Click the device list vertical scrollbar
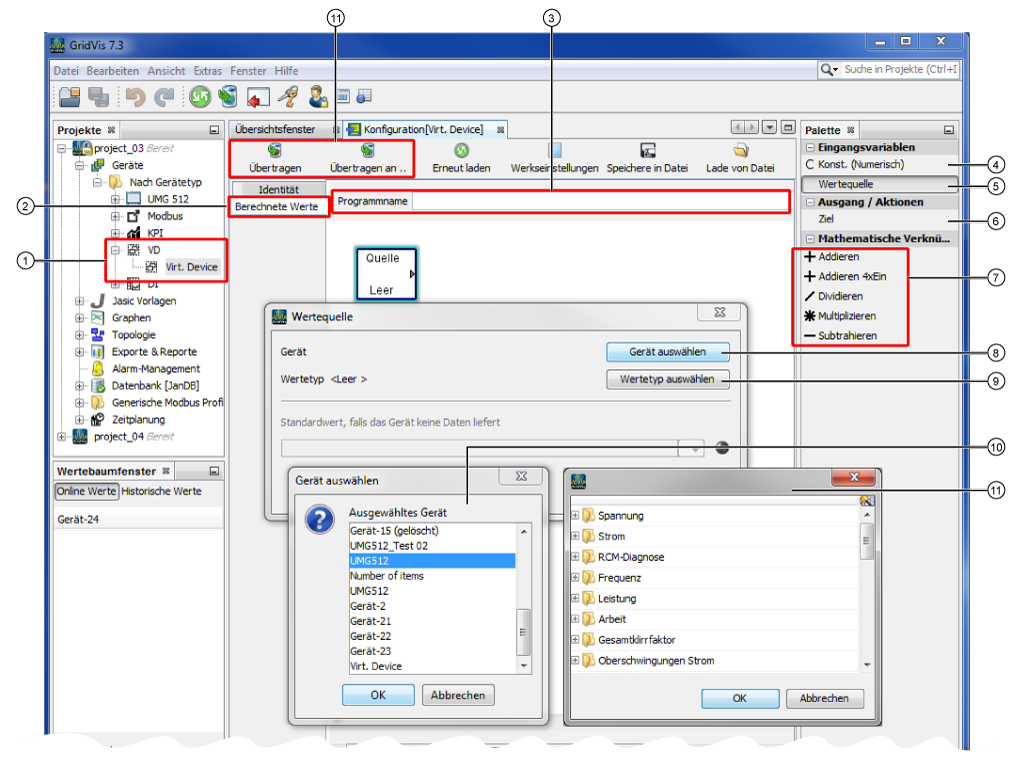 point(523,630)
